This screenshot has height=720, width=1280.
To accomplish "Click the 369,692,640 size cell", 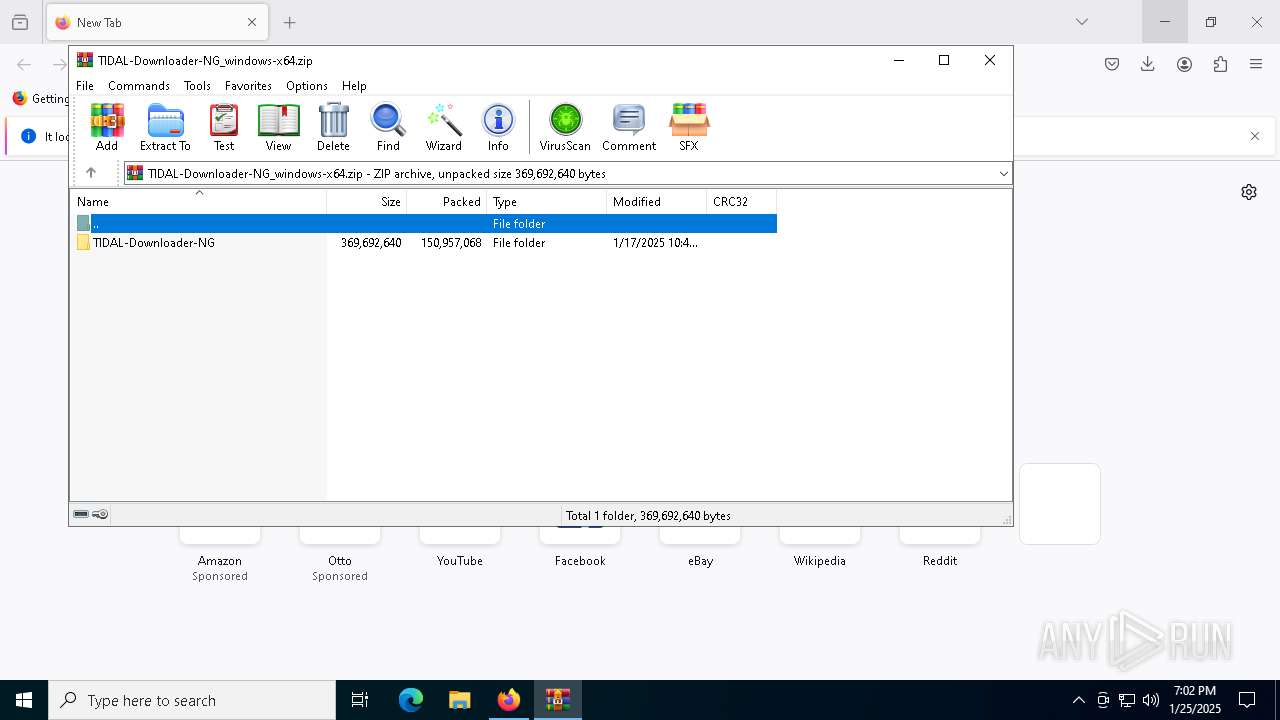I will (371, 243).
